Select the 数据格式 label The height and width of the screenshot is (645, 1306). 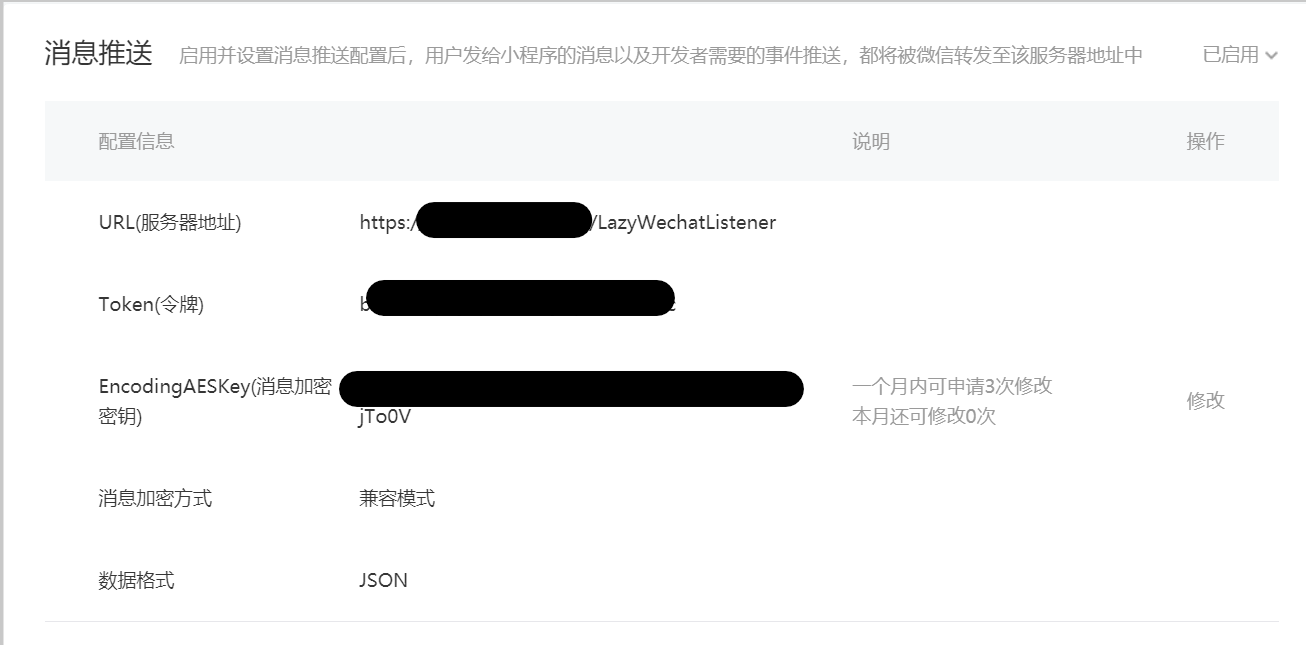tap(136, 580)
